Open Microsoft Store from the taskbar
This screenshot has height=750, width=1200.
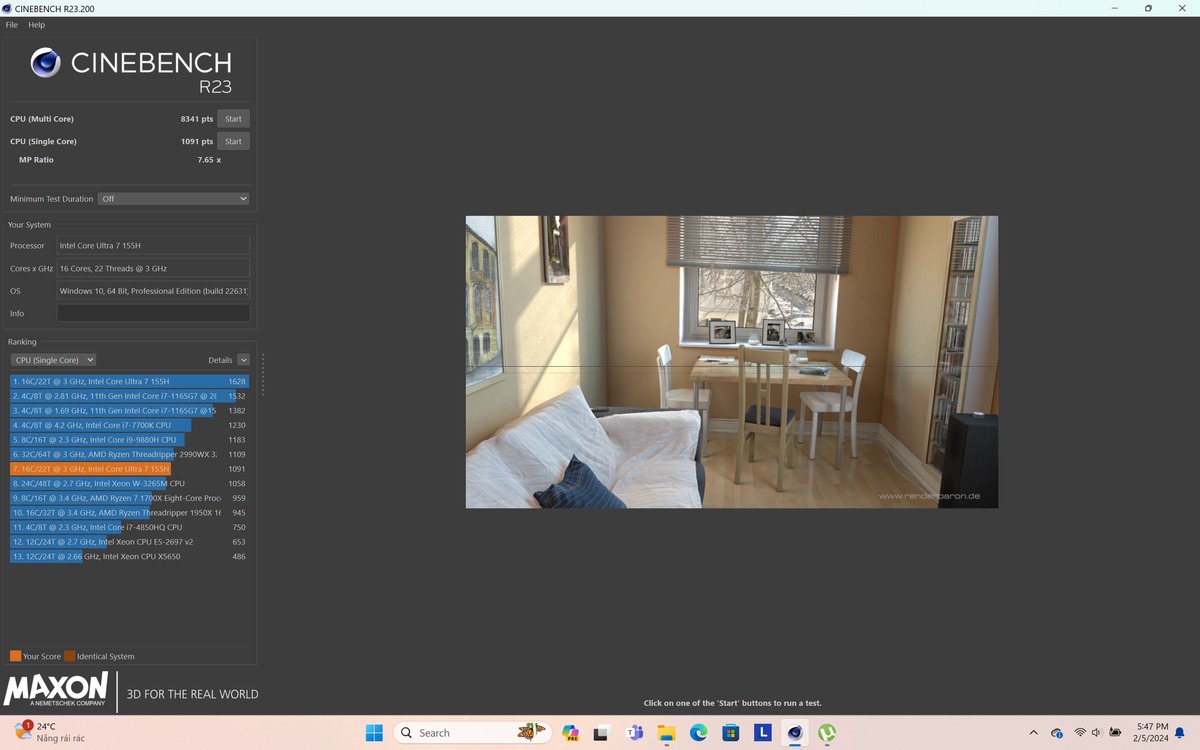pyautogui.click(x=731, y=733)
